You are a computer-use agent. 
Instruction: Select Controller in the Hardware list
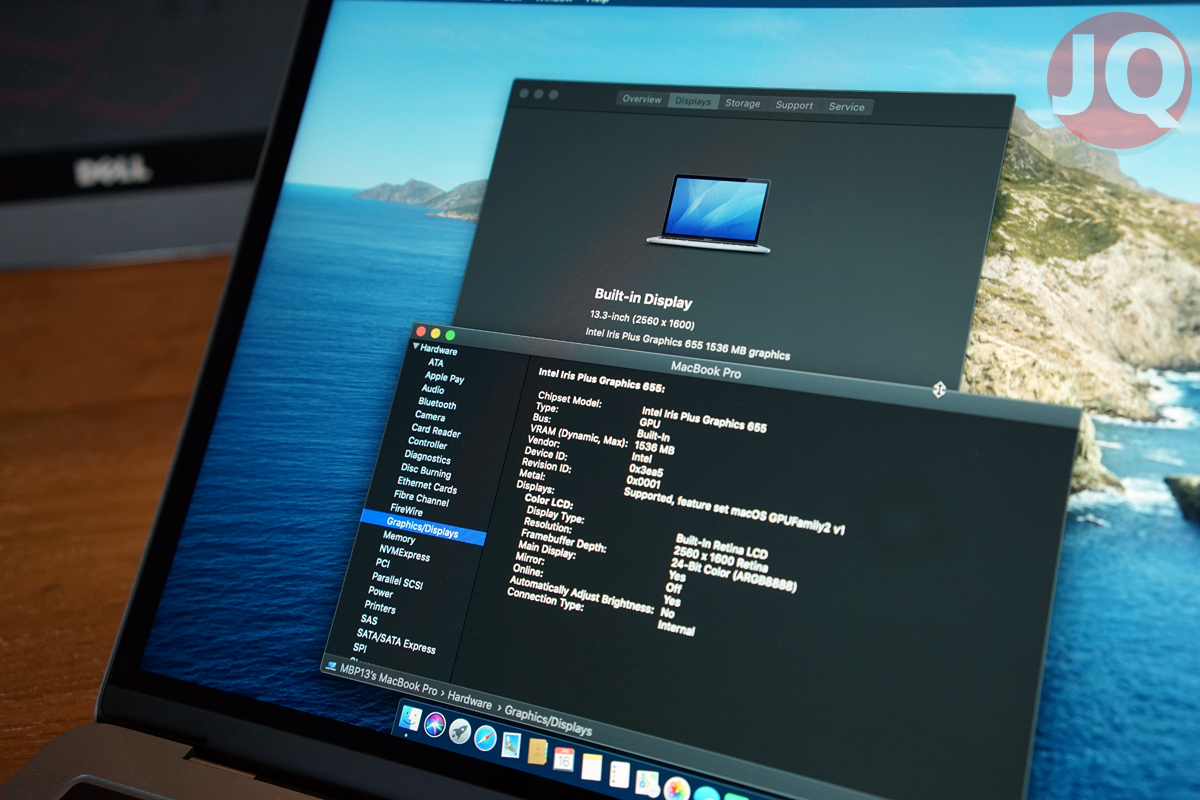click(x=428, y=443)
